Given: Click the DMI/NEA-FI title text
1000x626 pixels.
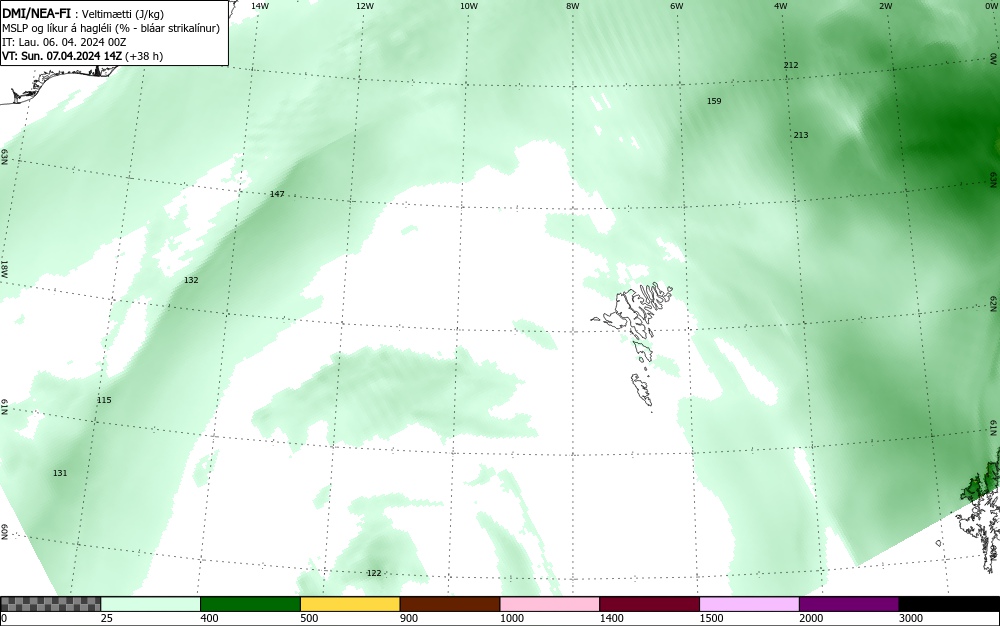Looking at the screenshot, I should 36,13.
